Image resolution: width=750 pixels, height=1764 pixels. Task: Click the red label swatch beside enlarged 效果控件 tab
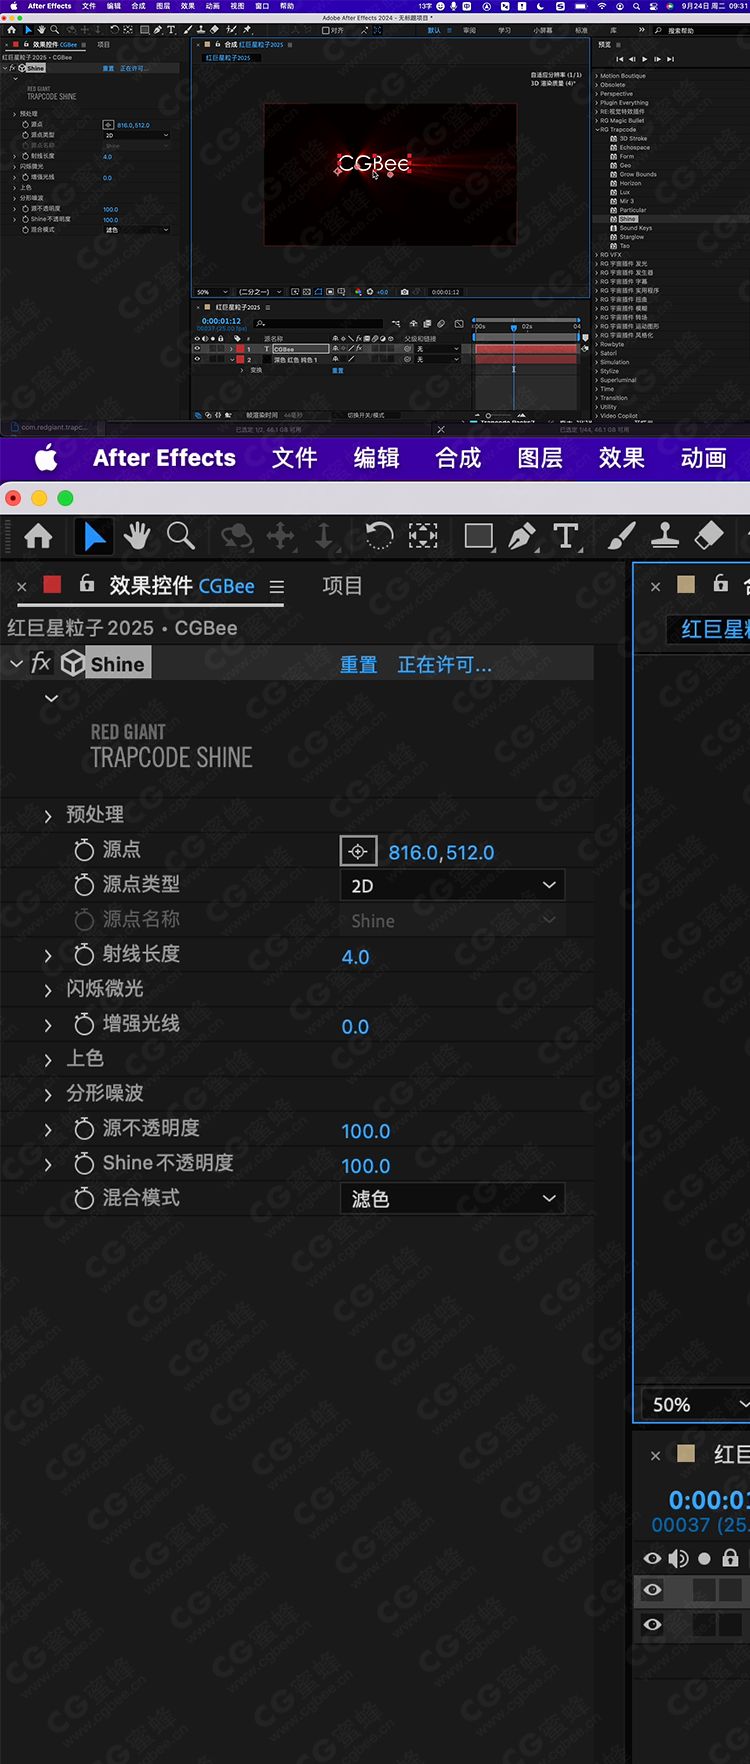(52, 584)
